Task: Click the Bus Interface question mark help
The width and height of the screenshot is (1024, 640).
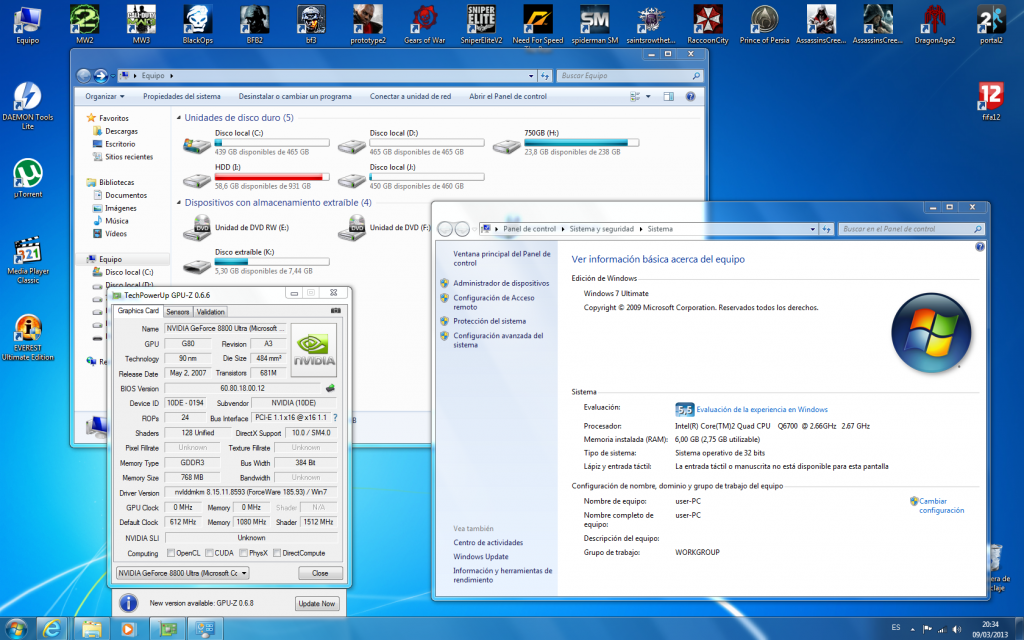Action: [335, 417]
